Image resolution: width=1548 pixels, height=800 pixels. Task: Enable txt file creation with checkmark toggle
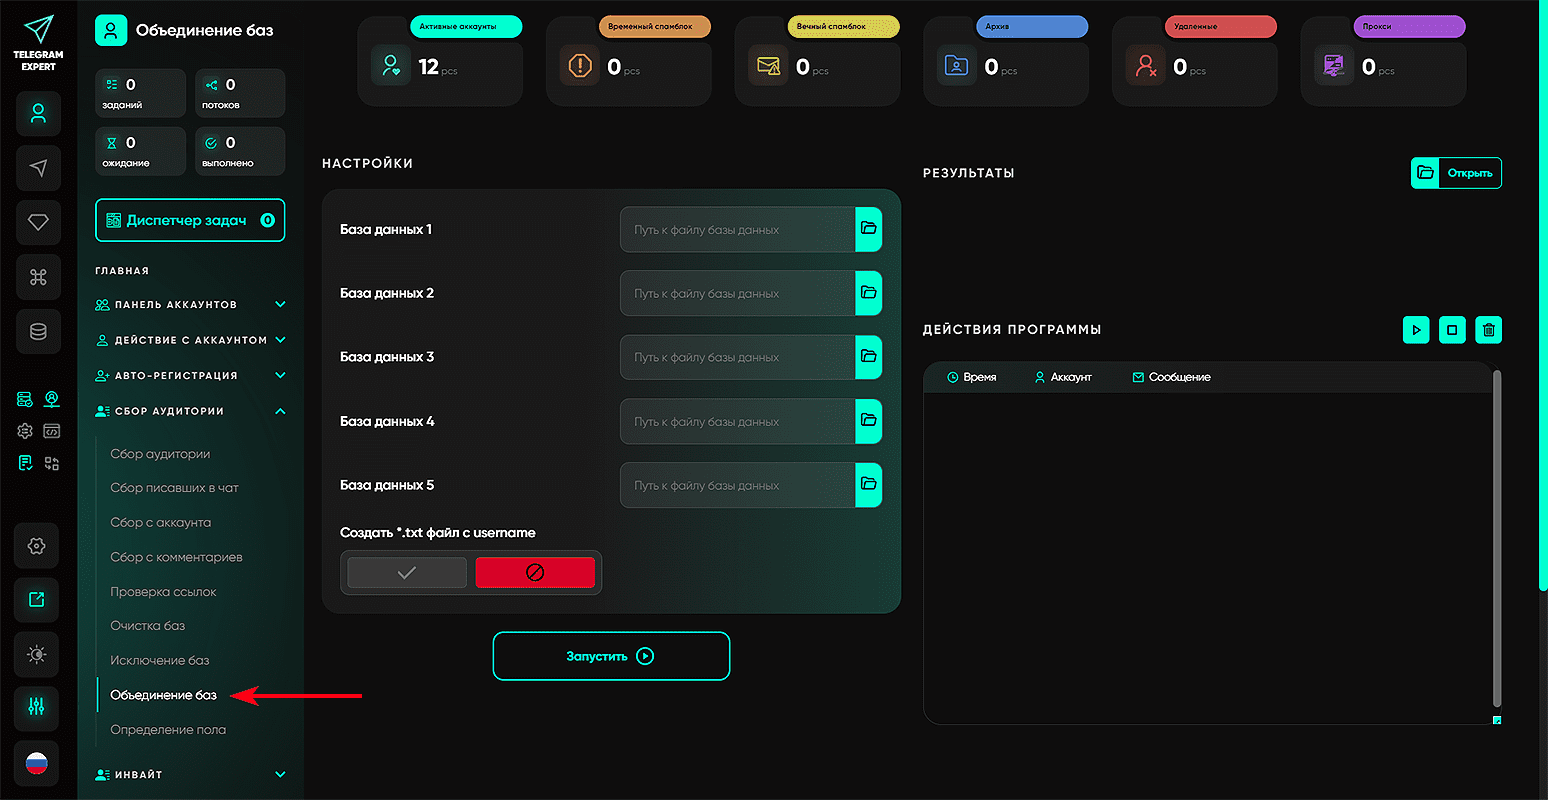407,573
